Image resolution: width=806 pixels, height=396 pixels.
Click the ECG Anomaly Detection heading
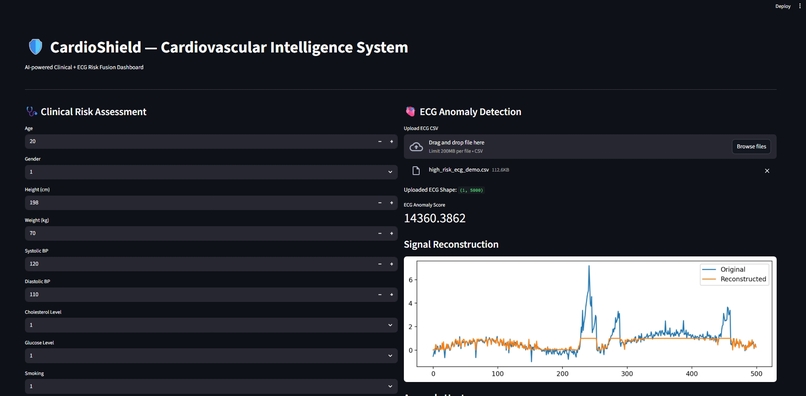point(470,112)
